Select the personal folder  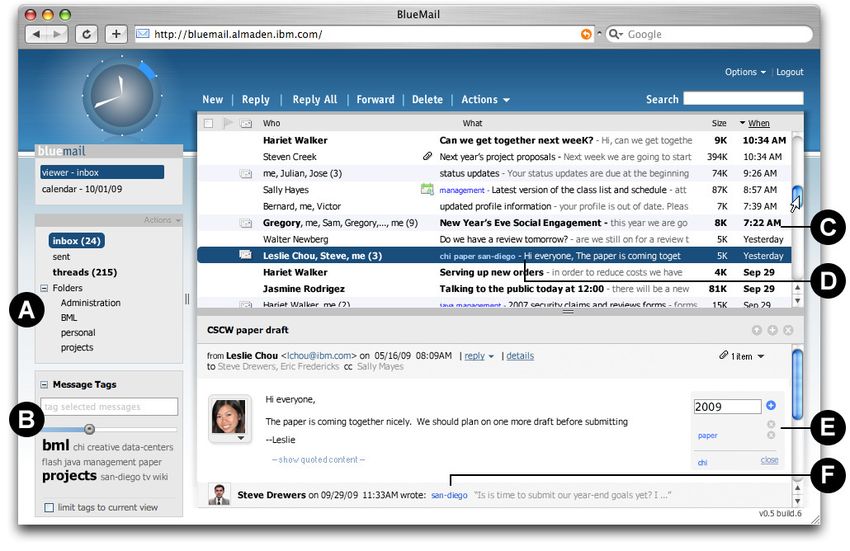(x=78, y=333)
